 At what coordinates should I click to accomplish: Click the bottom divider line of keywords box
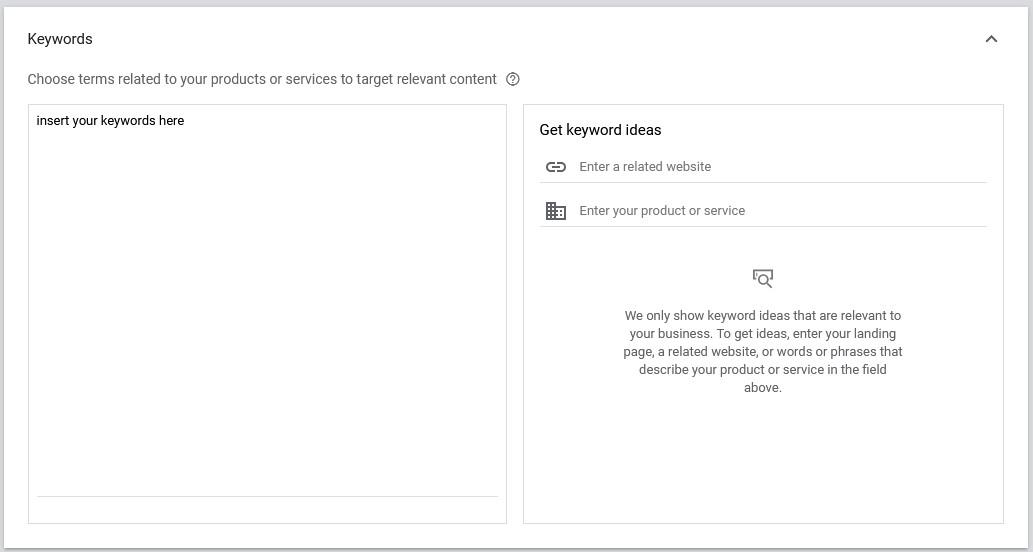pyautogui.click(x=267, y=496)
